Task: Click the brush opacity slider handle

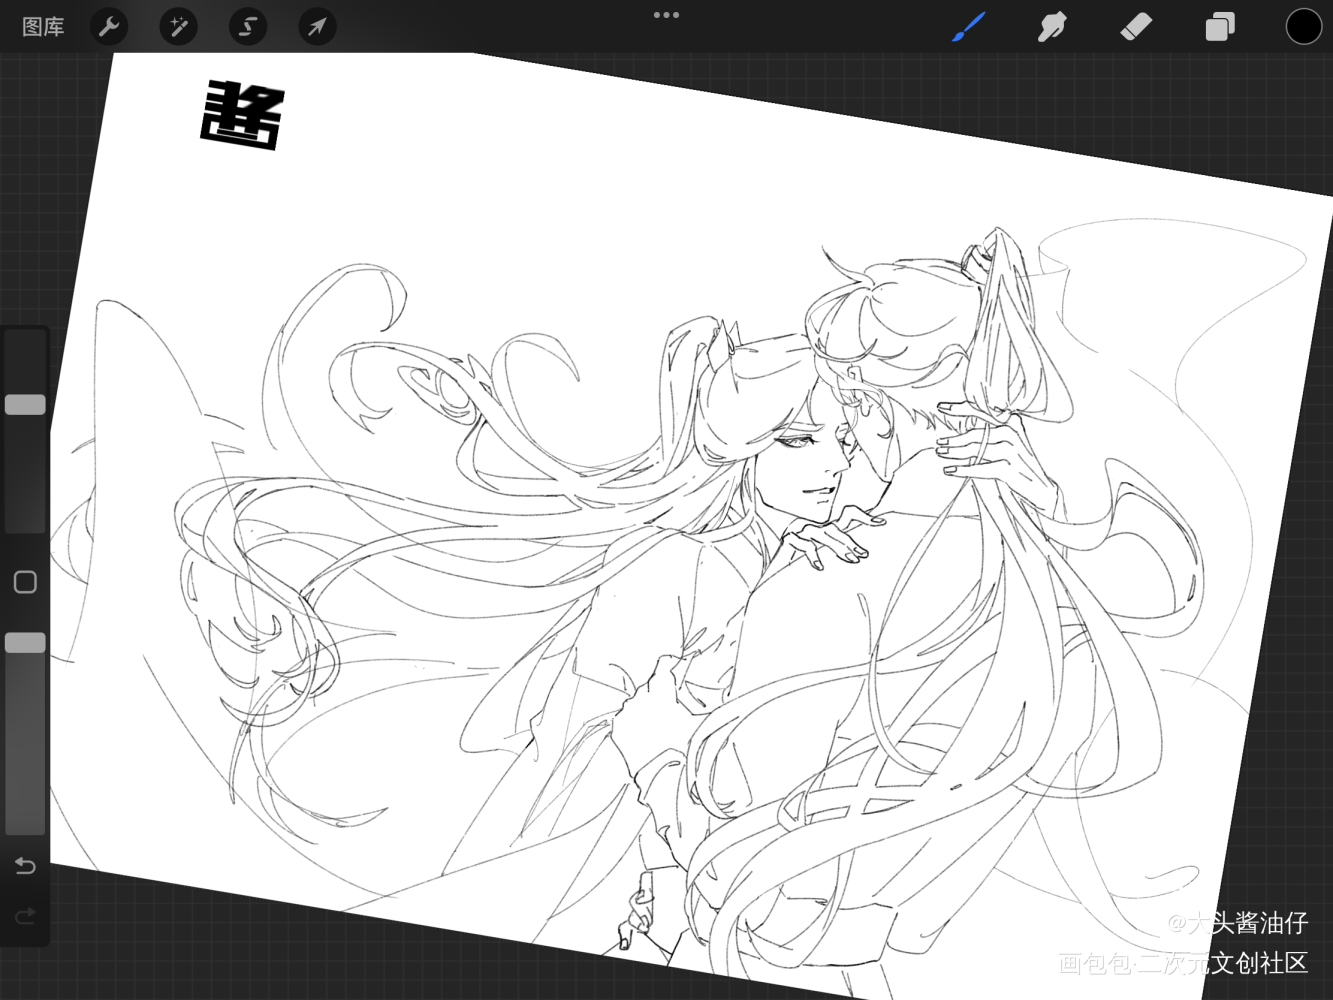Action: [26, 643]
